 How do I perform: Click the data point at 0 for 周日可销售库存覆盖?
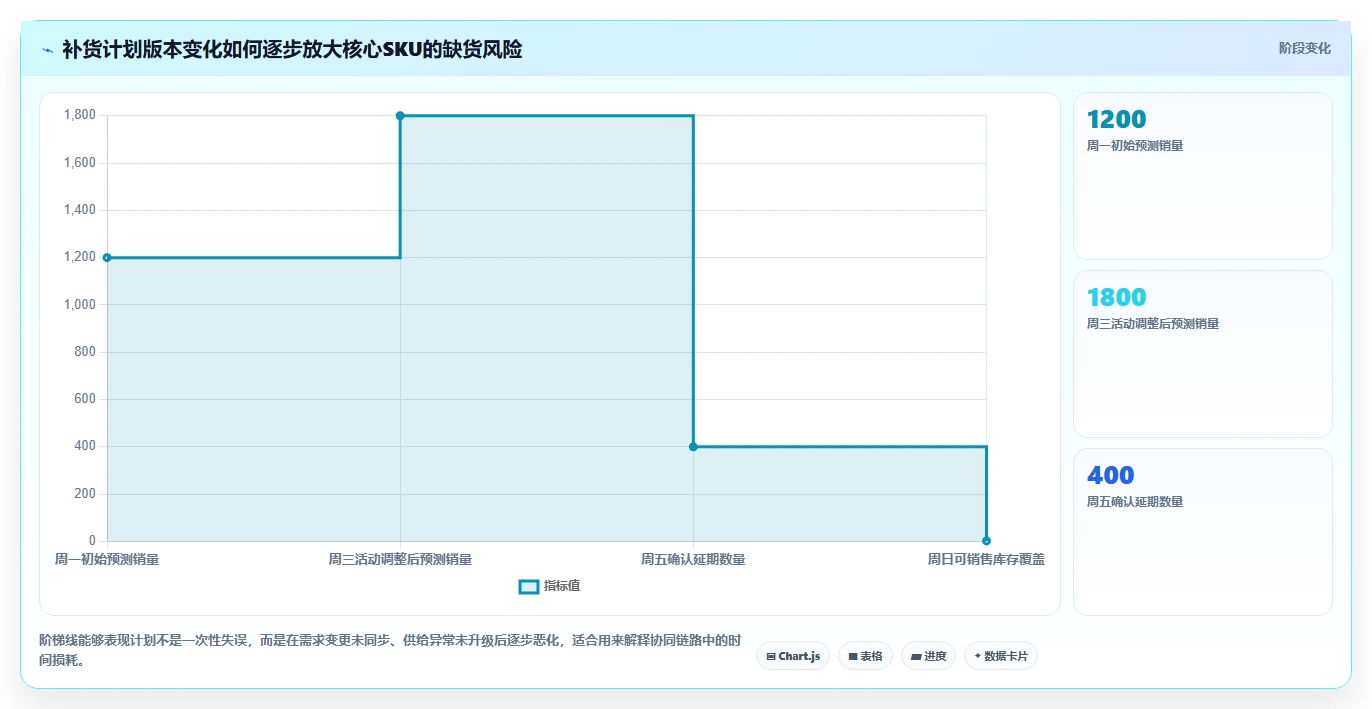point(986,541)
